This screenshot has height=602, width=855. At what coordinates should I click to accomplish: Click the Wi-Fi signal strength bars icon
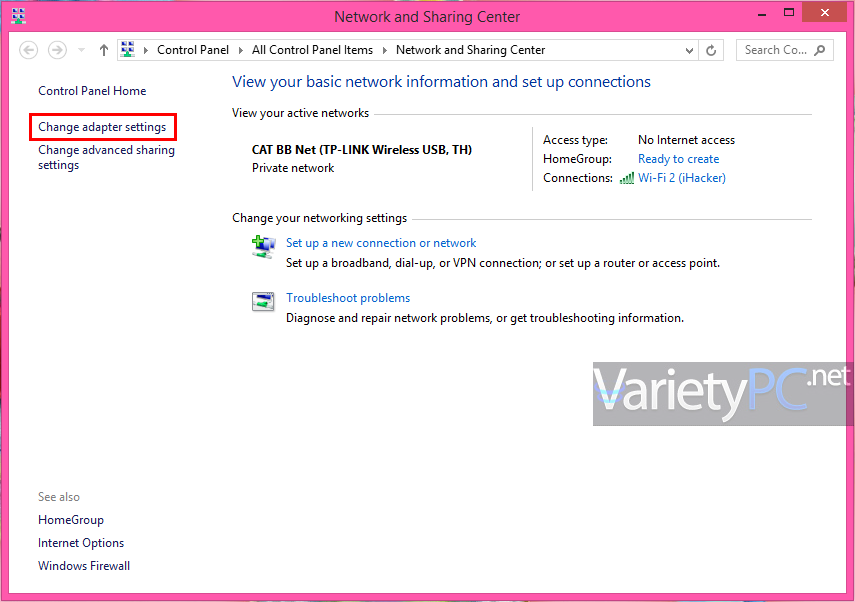click(627, 177)
